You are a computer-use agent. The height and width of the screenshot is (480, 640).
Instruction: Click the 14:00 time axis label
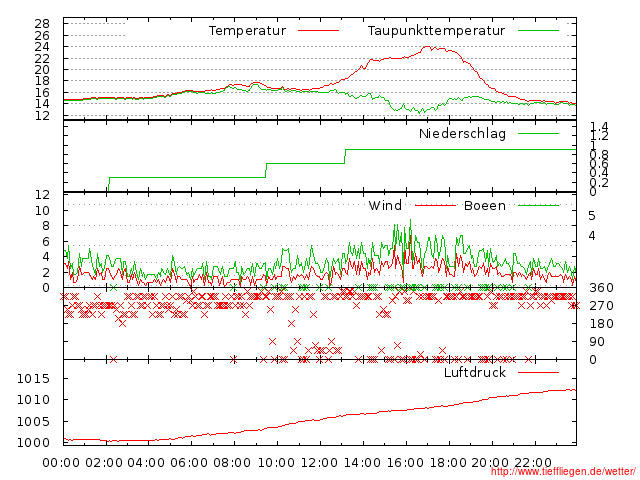click(x=362, y=463)
